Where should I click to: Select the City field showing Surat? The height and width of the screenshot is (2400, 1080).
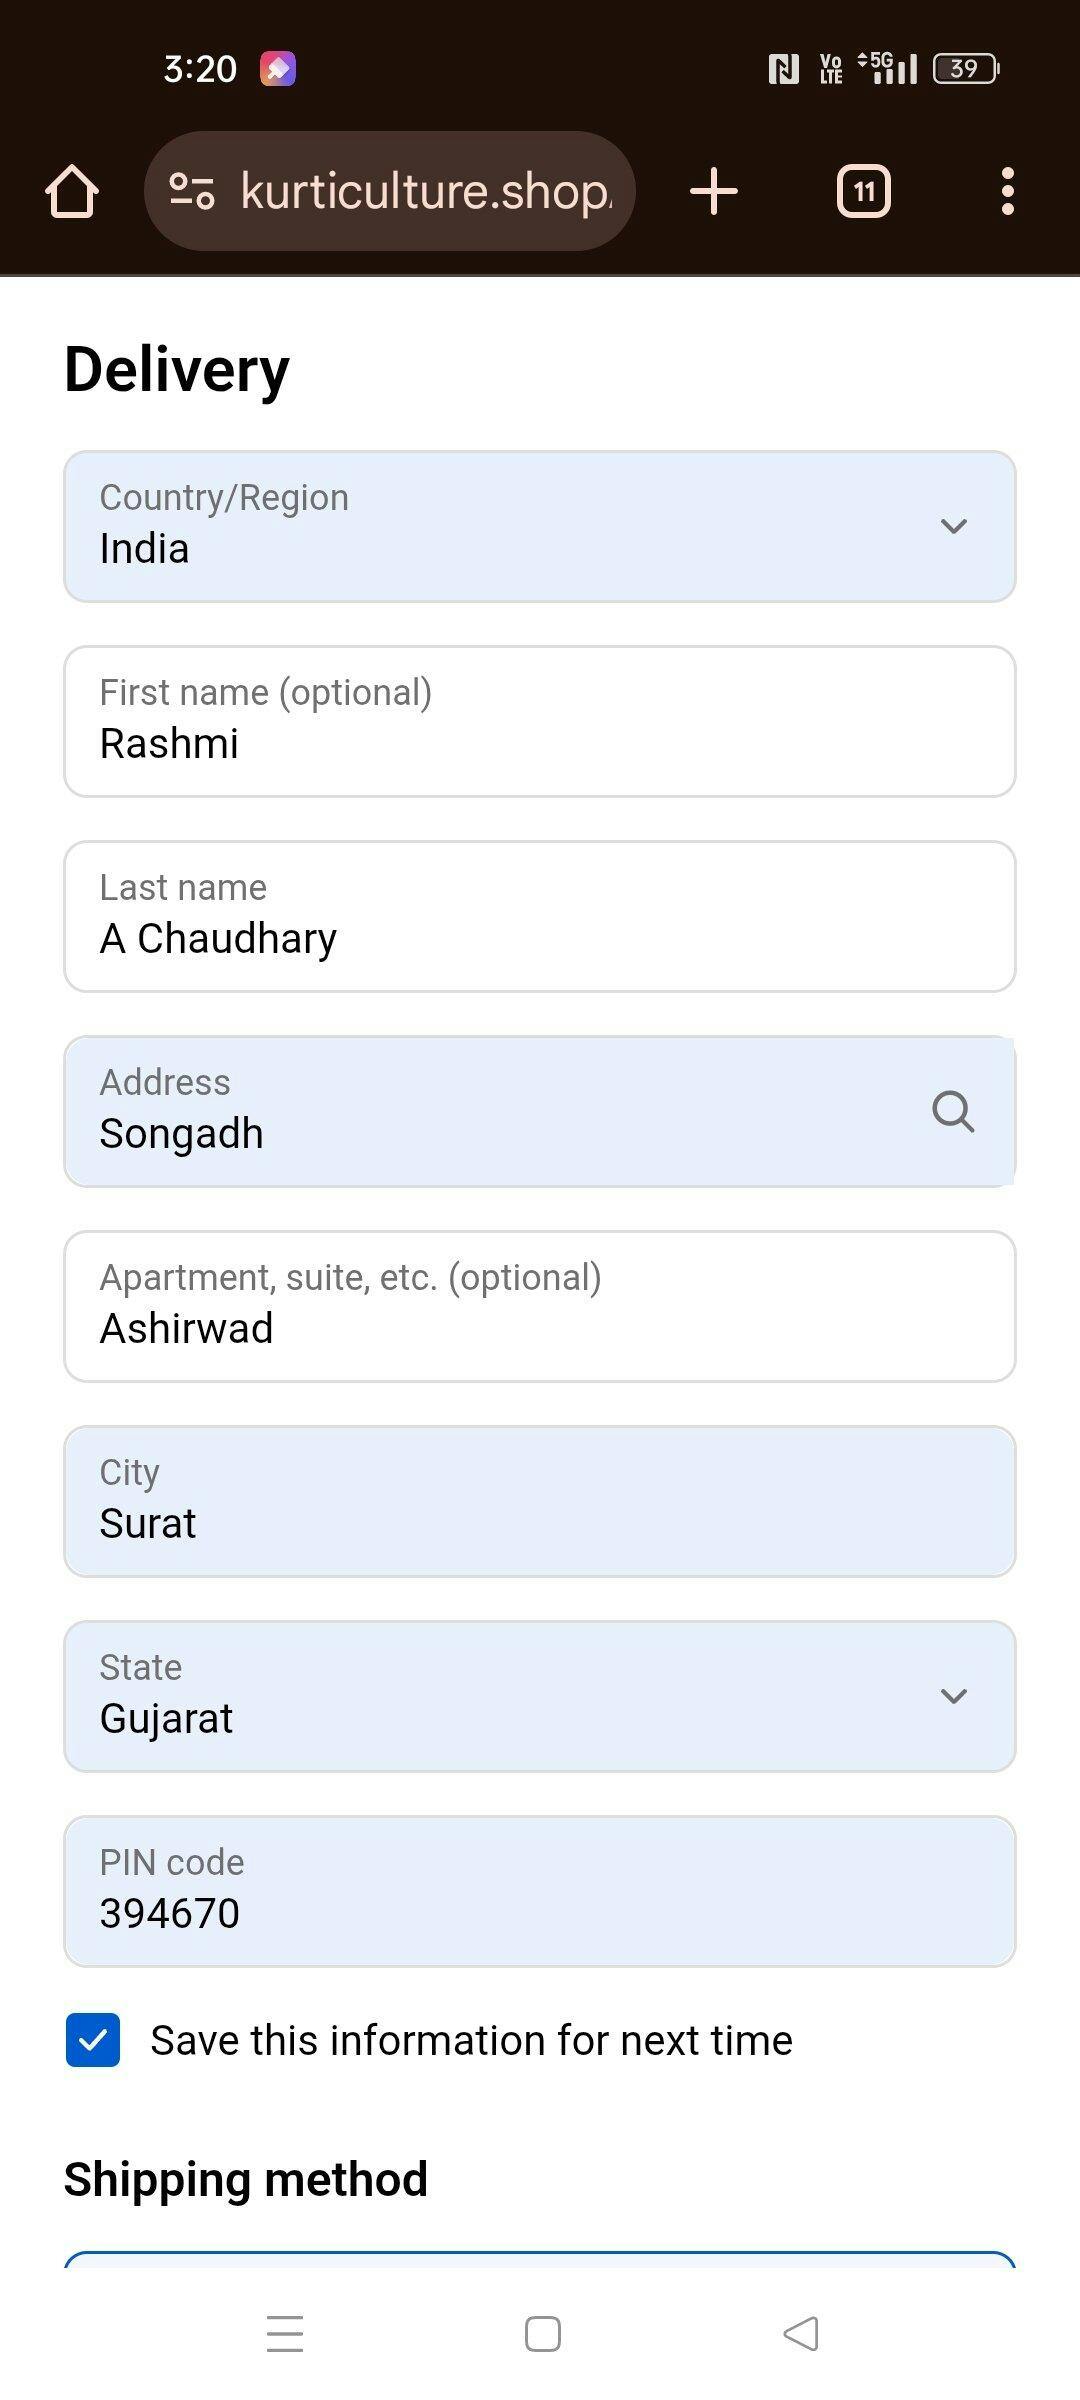[x=540, y=1502]
